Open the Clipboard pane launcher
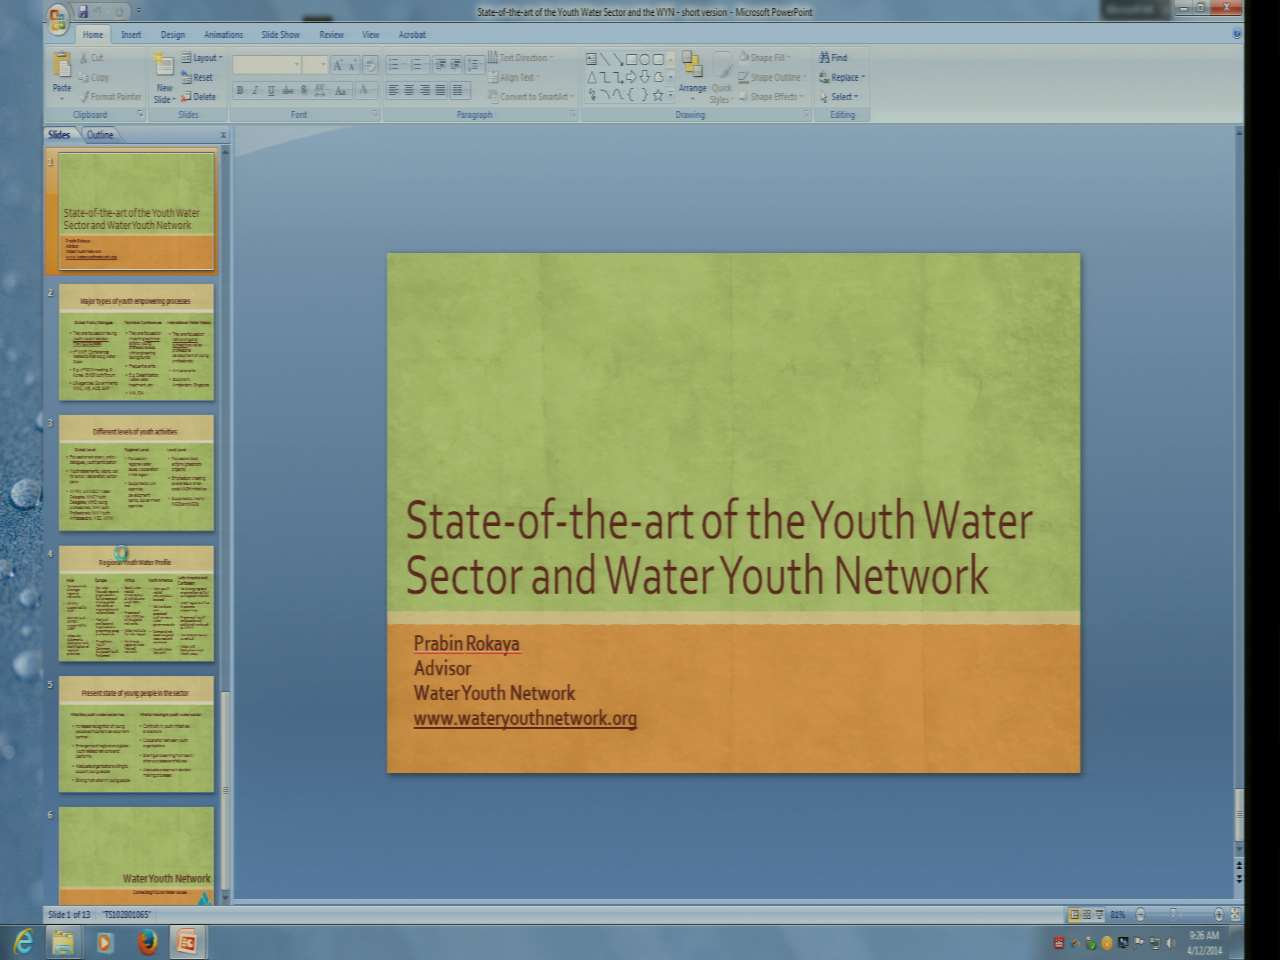 coord(140,114)
